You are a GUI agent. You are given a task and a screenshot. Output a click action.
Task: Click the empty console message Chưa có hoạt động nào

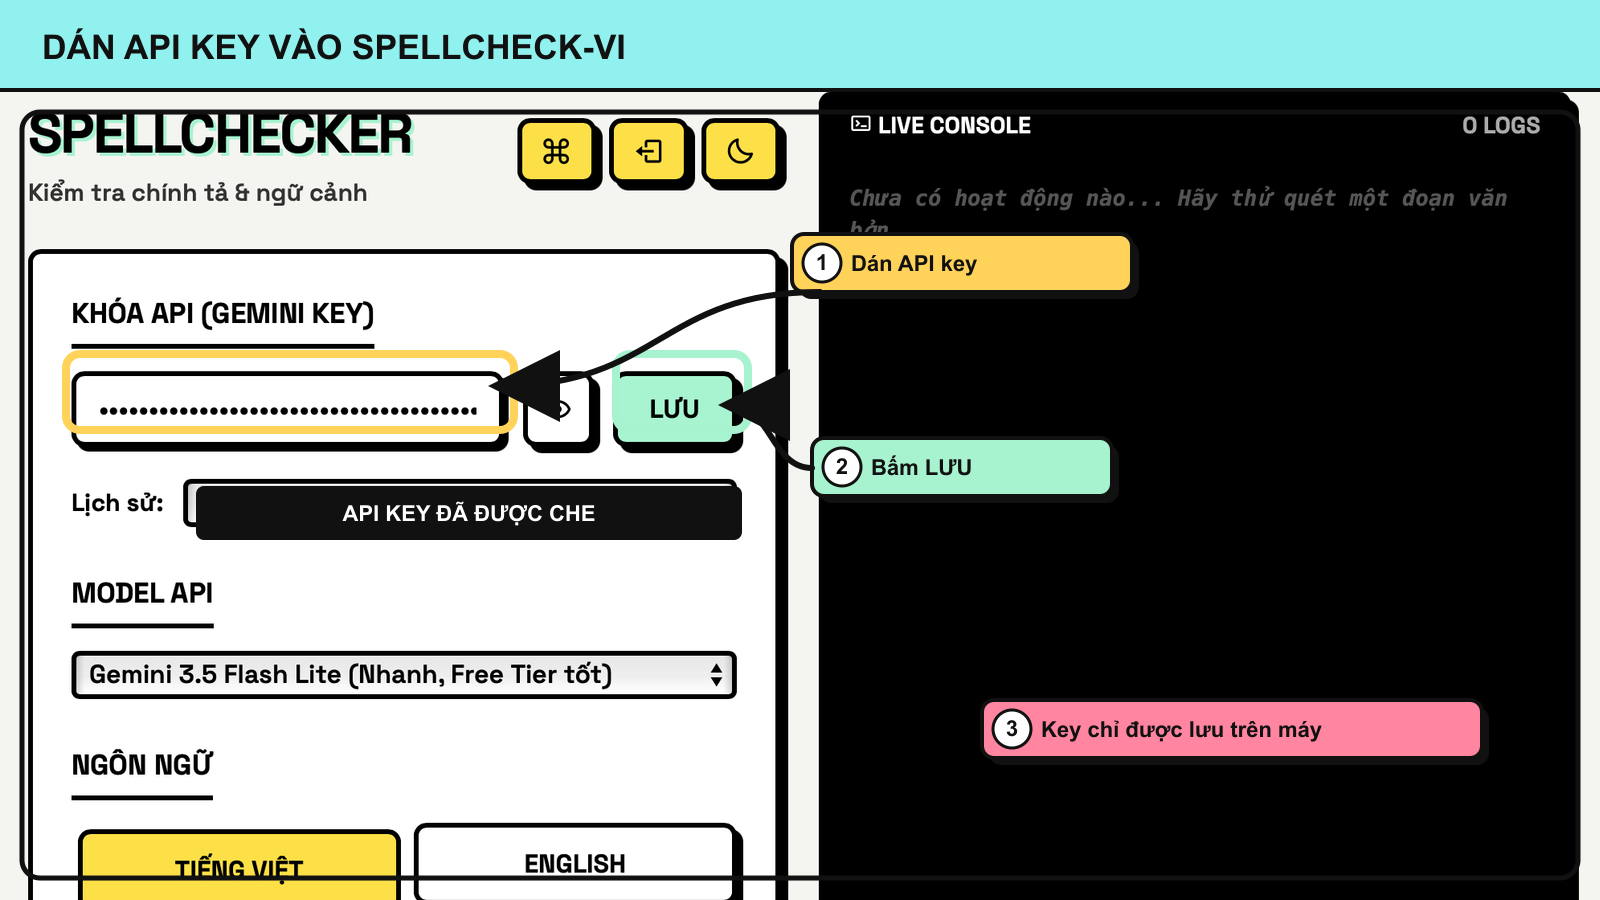click(1178, 211)
